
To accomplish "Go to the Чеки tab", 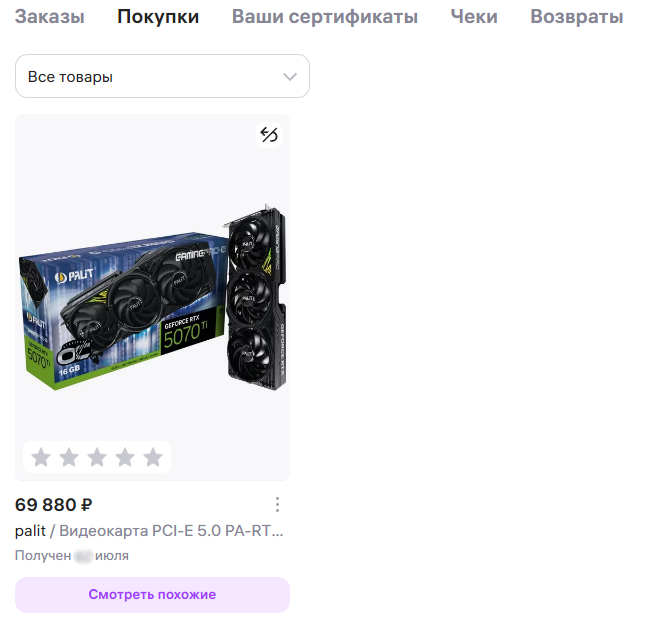I will click(x=474, y=17).
